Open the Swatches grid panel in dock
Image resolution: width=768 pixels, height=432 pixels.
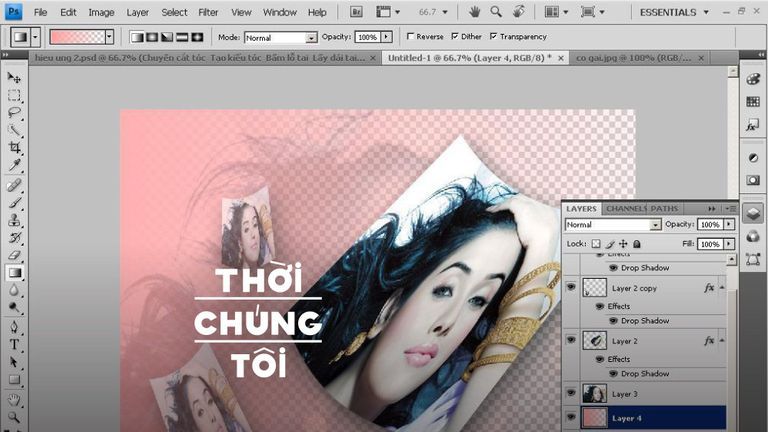pos(753,102)
